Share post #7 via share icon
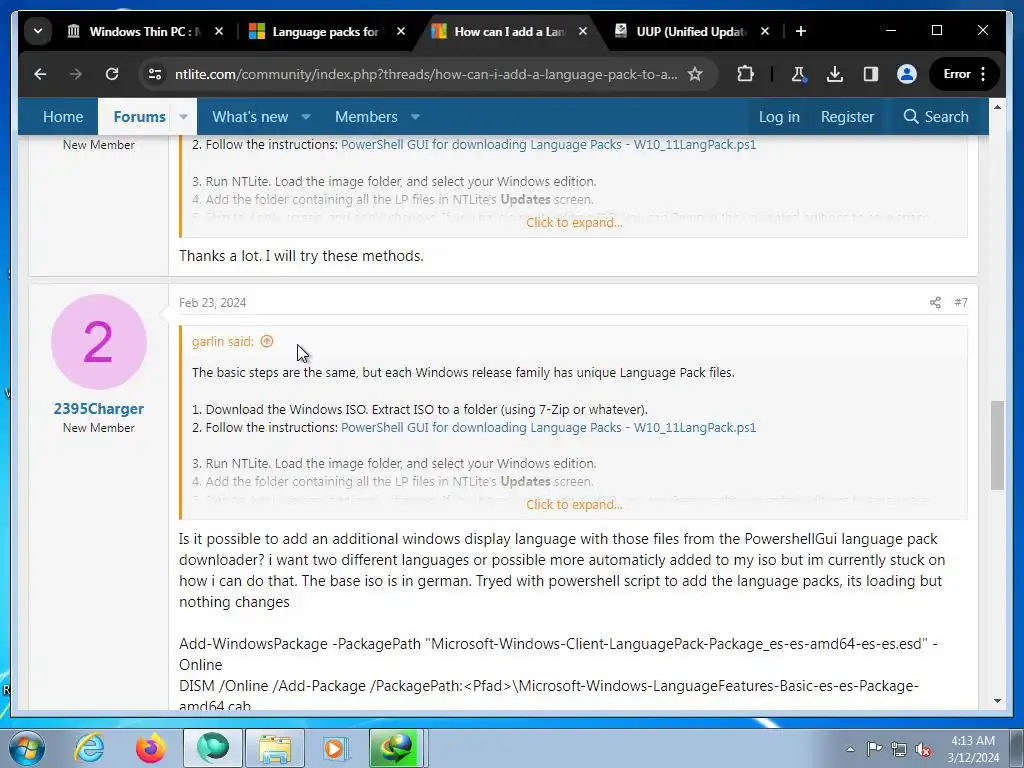 point(935,302)
